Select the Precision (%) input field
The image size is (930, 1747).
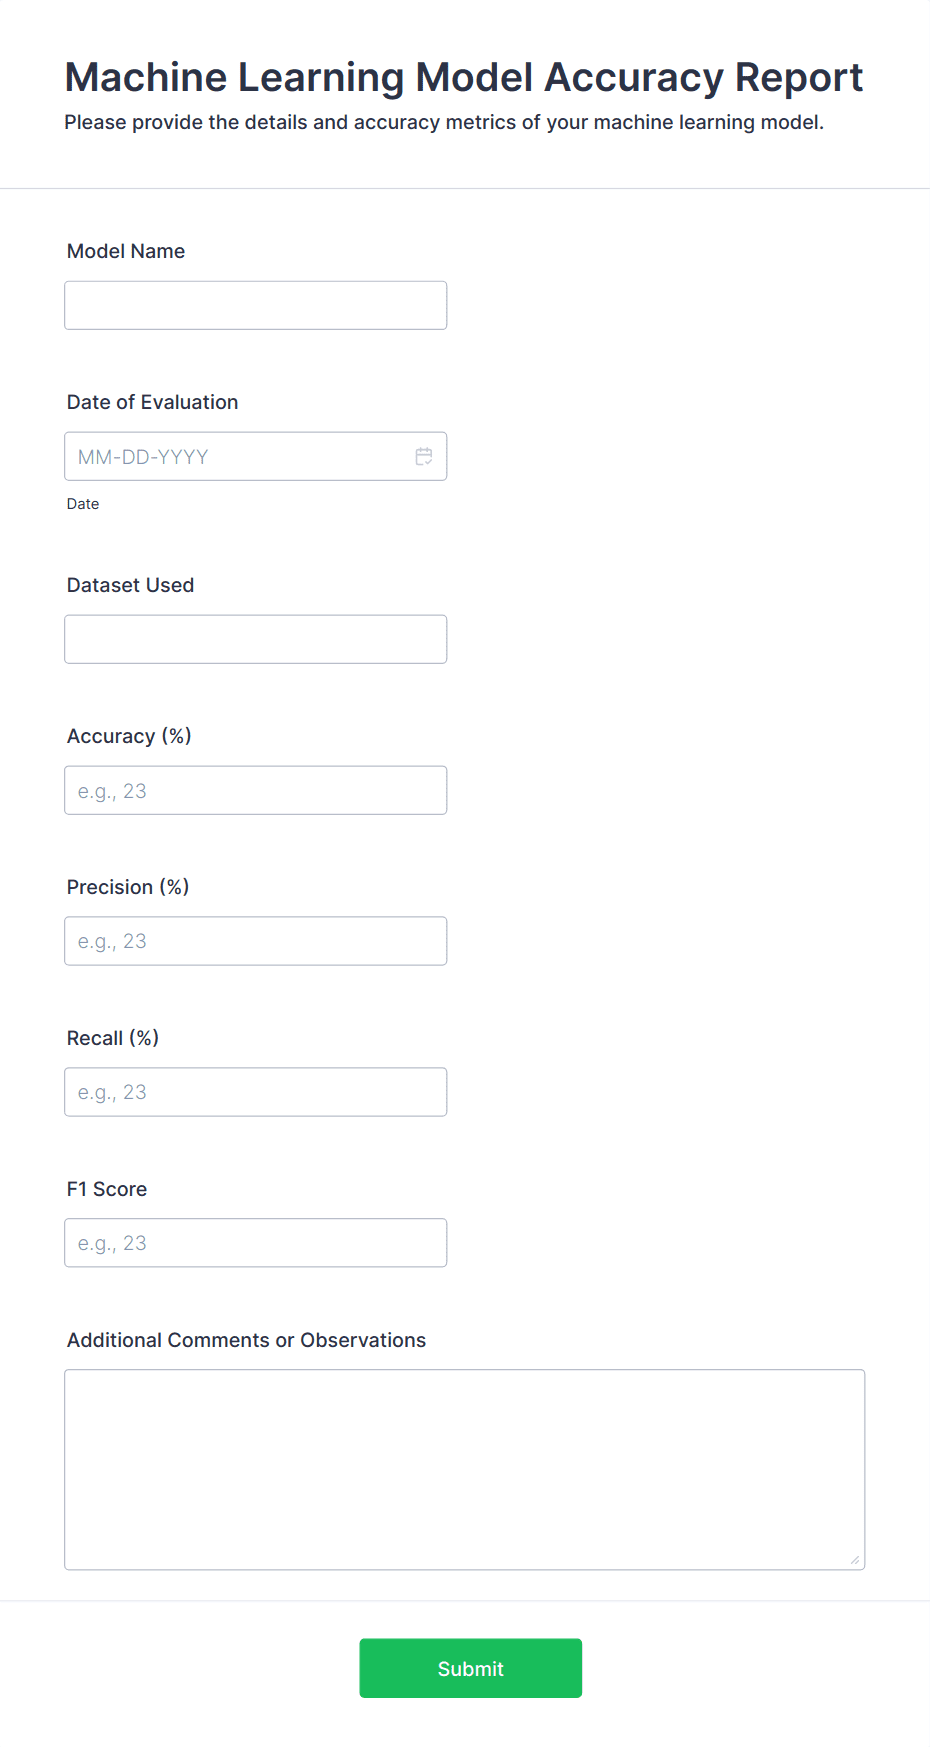[x=256, y=941]
